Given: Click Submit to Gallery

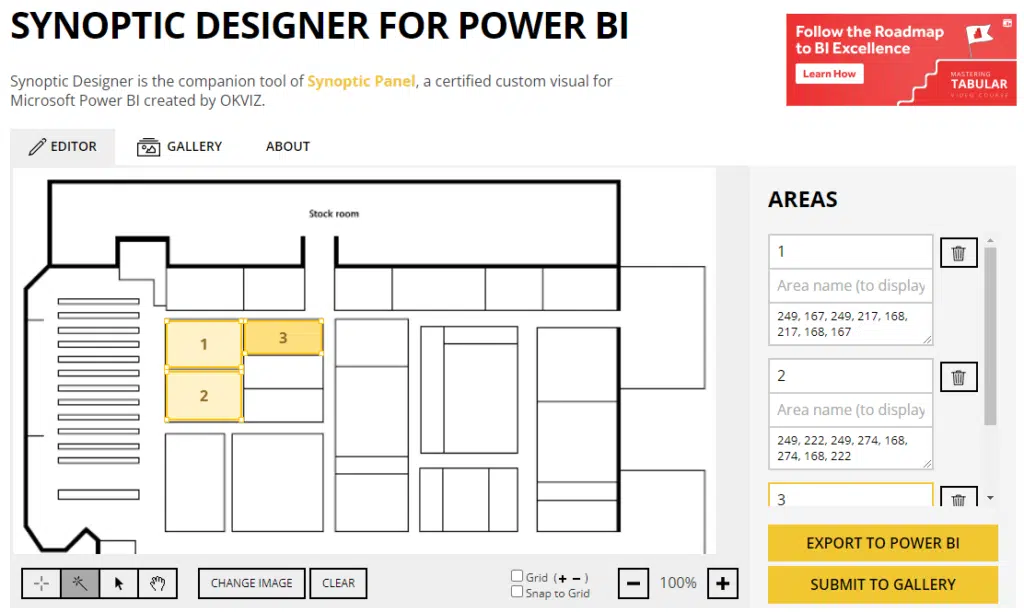Looking at the screenshot, I should [882, 584].
